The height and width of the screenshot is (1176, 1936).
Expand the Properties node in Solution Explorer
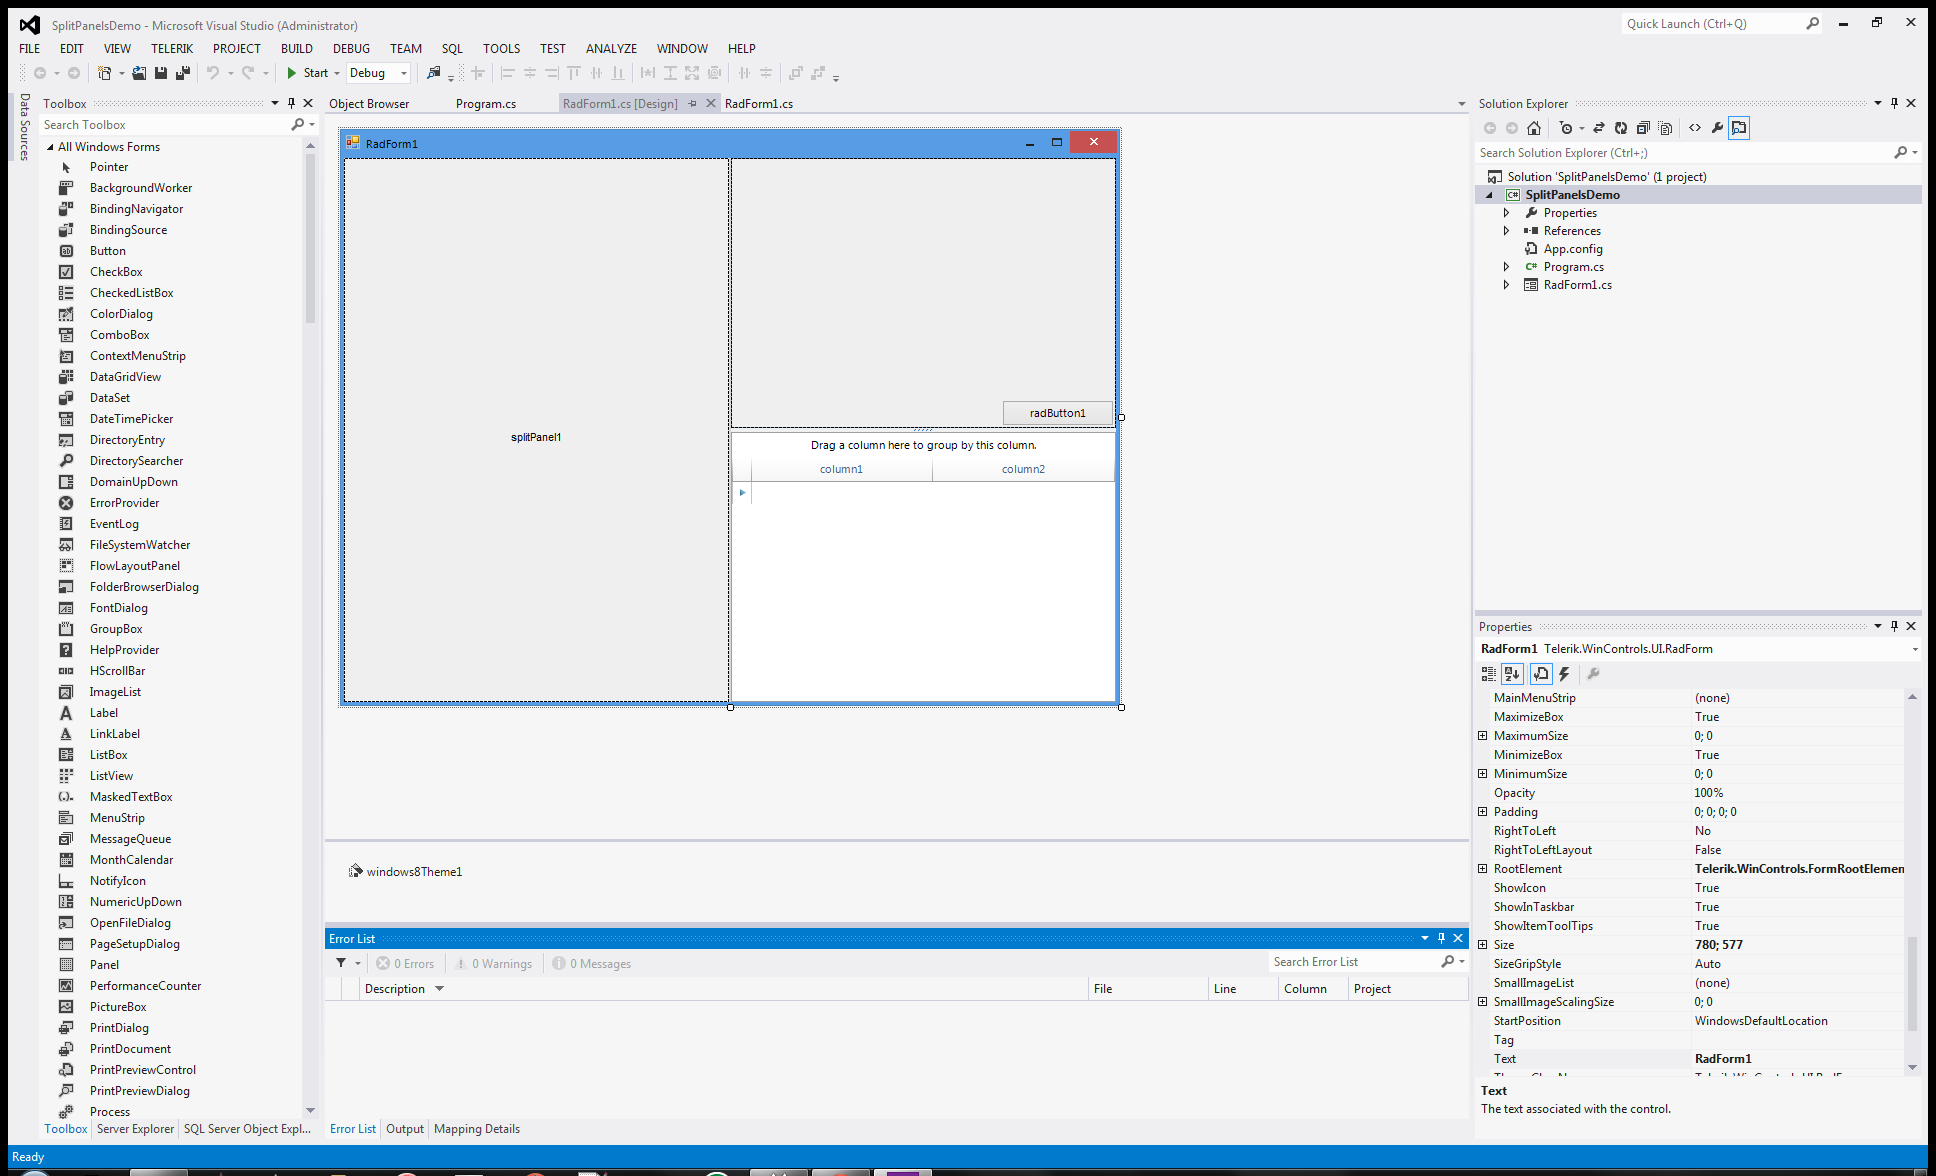[1507, 213]
